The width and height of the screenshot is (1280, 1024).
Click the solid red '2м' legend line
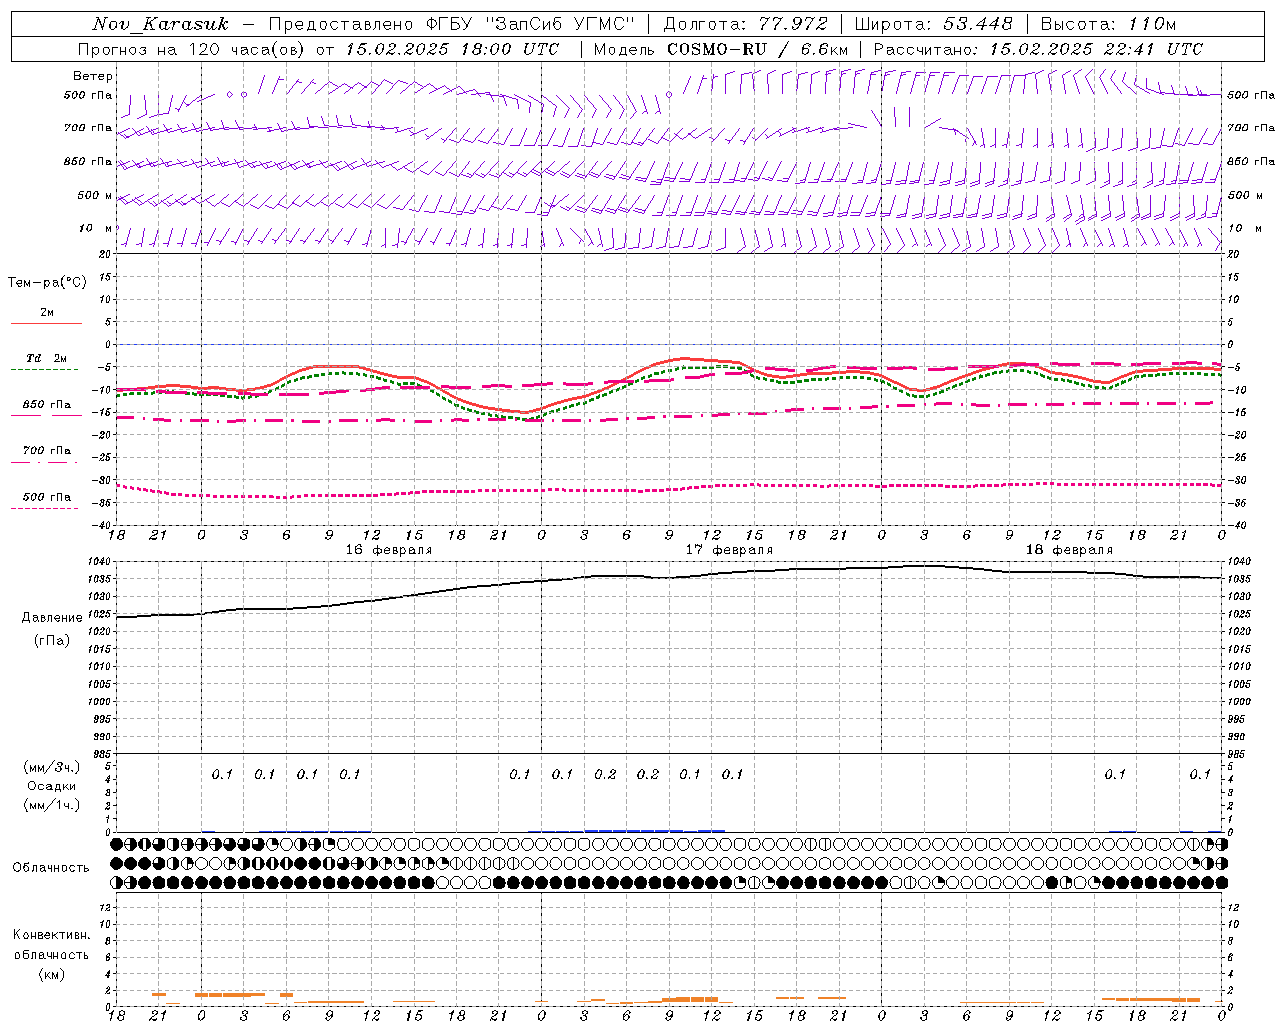[46, 323]
